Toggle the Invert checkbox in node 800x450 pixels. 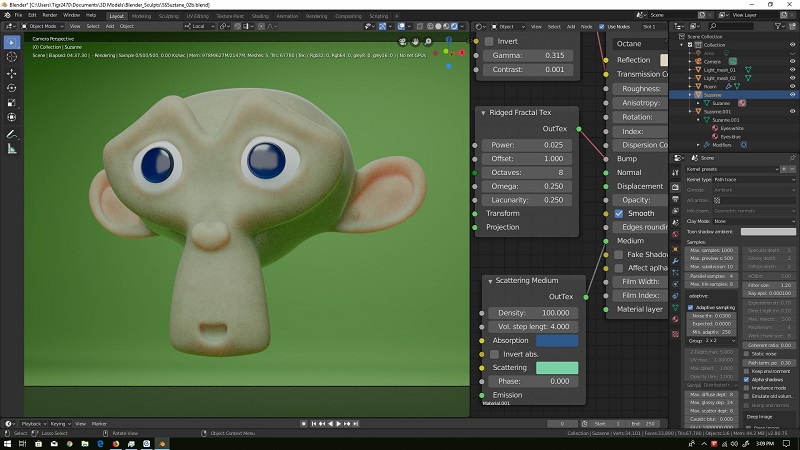pos(489,41)
